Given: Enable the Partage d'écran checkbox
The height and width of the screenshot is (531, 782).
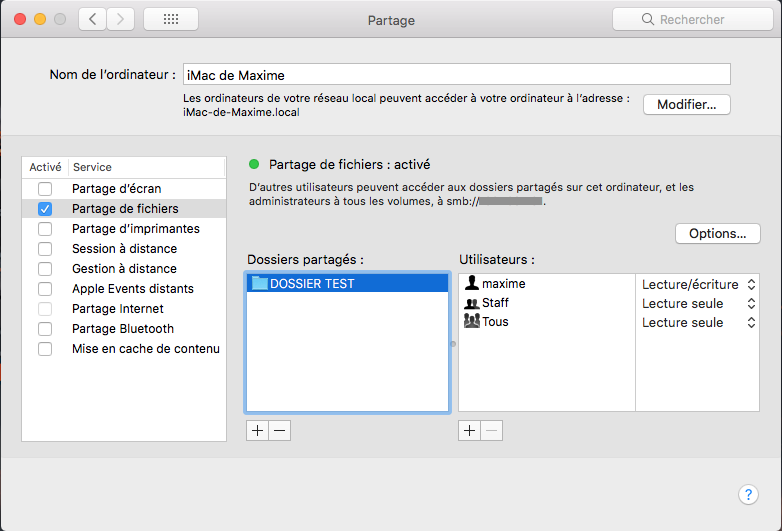Looking at the screenshot, I should coord(45,189).
